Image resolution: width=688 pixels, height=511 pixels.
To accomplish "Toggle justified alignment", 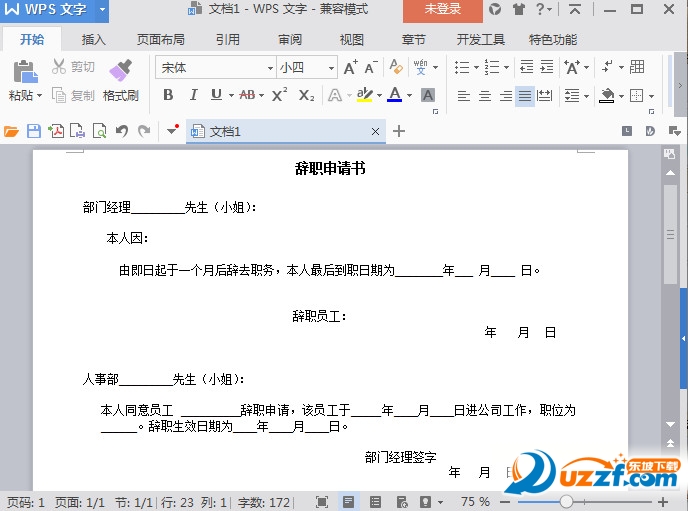I will [x=525, y=95].
